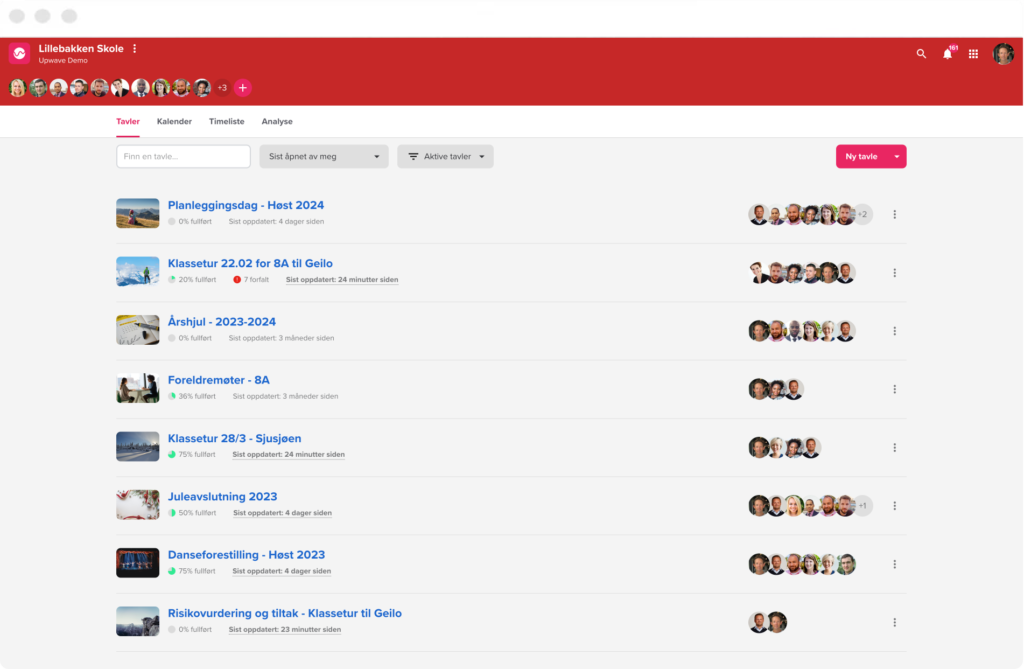This screenshot has width=1024, height=669.
Task: Click the filter icon on Aktive tavler
Action: pyautogui.click(x=413, y=157)
